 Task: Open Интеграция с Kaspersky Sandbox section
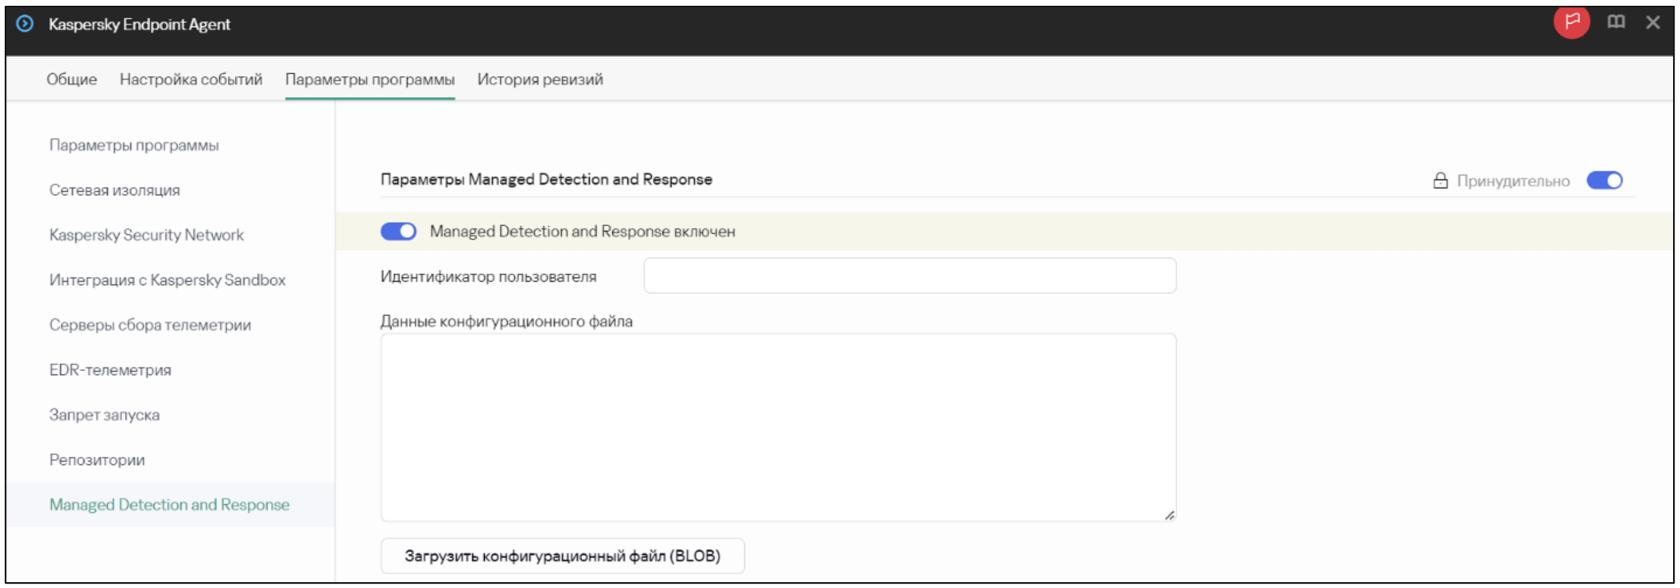tap(168, 280)
